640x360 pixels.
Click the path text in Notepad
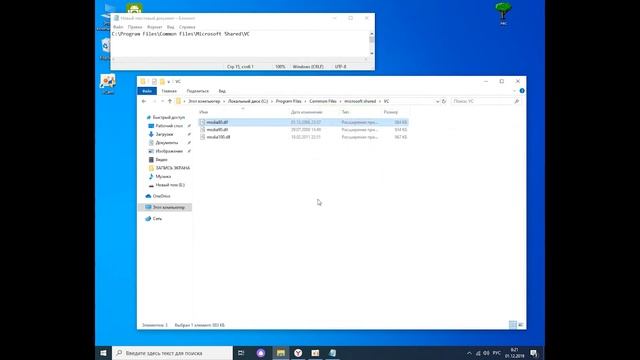coord(181,34)
